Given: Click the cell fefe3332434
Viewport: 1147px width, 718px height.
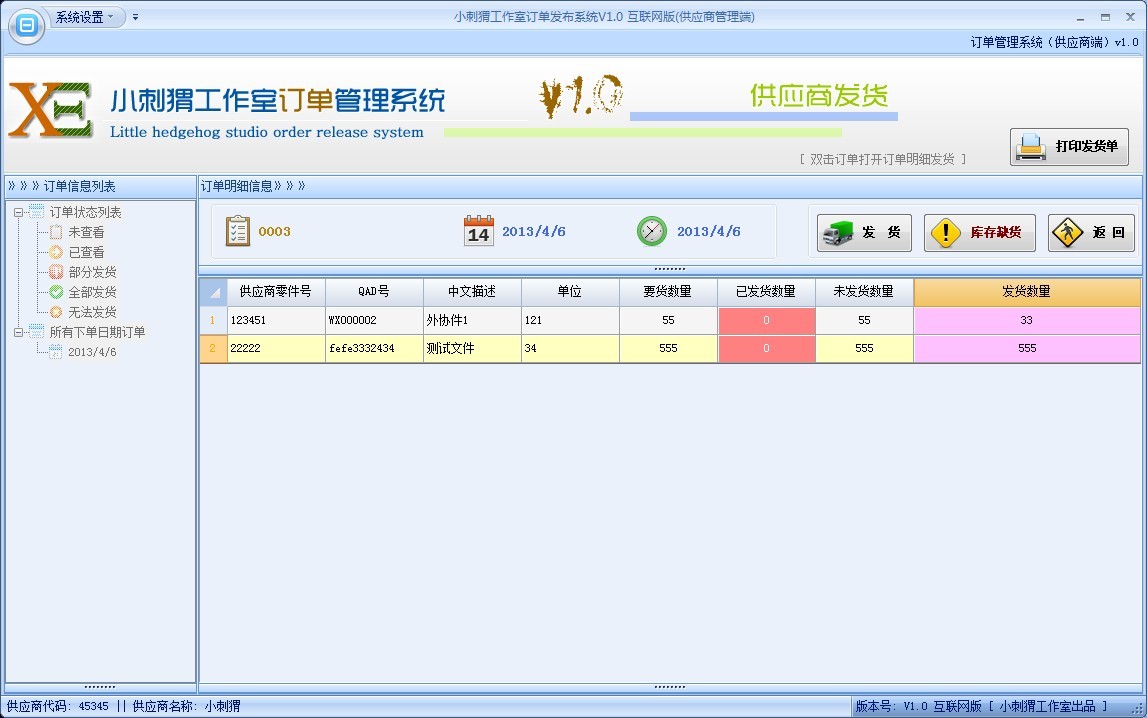Looking at the screenshot, I should click(x=374, y=349).
